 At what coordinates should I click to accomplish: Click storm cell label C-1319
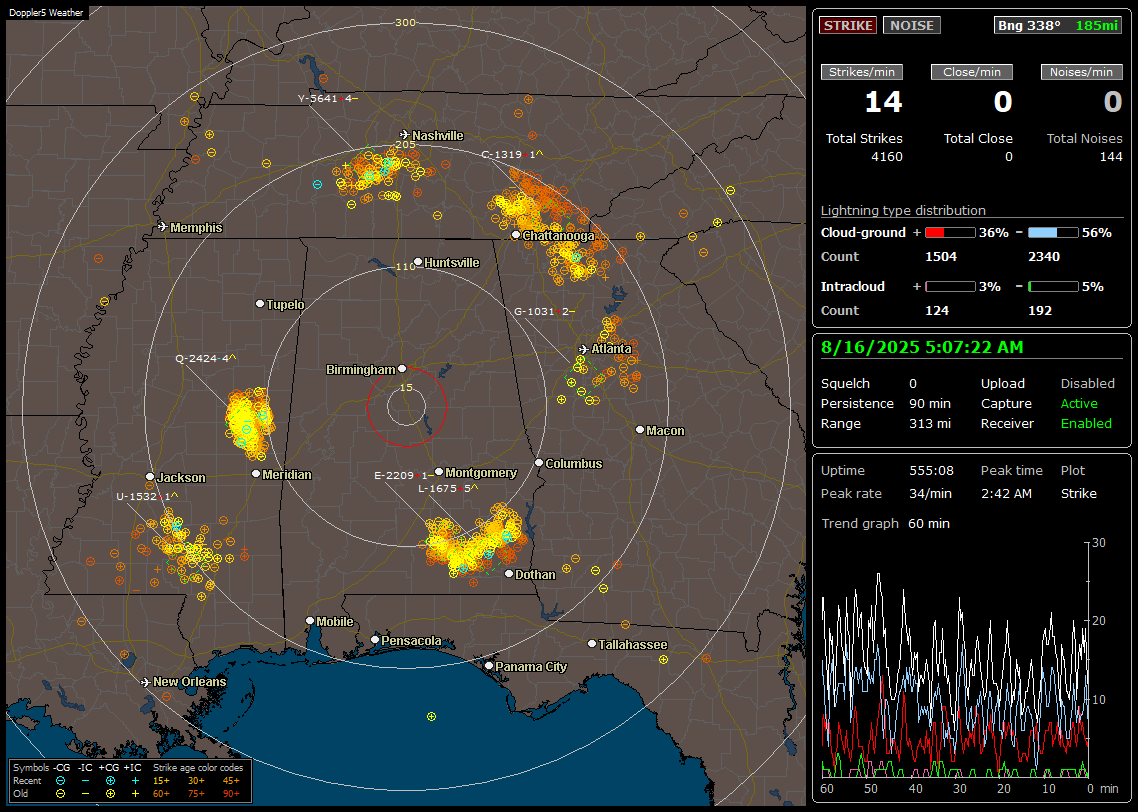coord(512,155)
